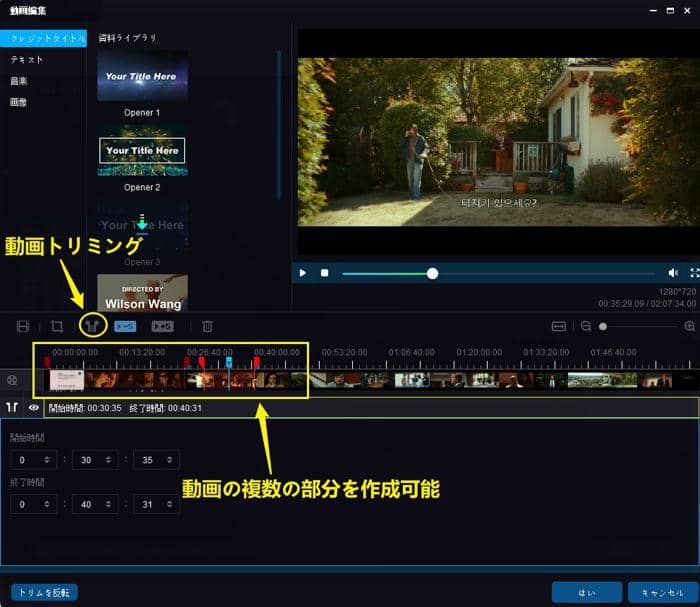
Task: Click the library panel vertical scrollbar
Action: (279, 125)
